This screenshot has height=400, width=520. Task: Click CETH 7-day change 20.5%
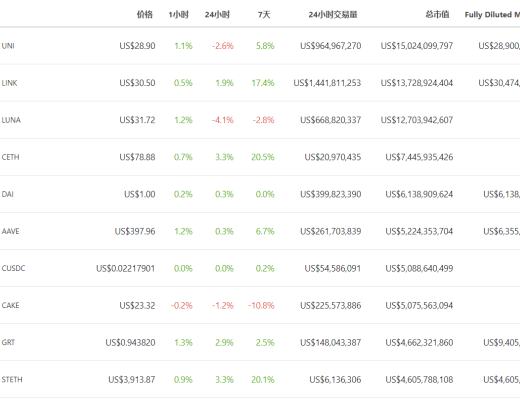[x=263, y=157]
